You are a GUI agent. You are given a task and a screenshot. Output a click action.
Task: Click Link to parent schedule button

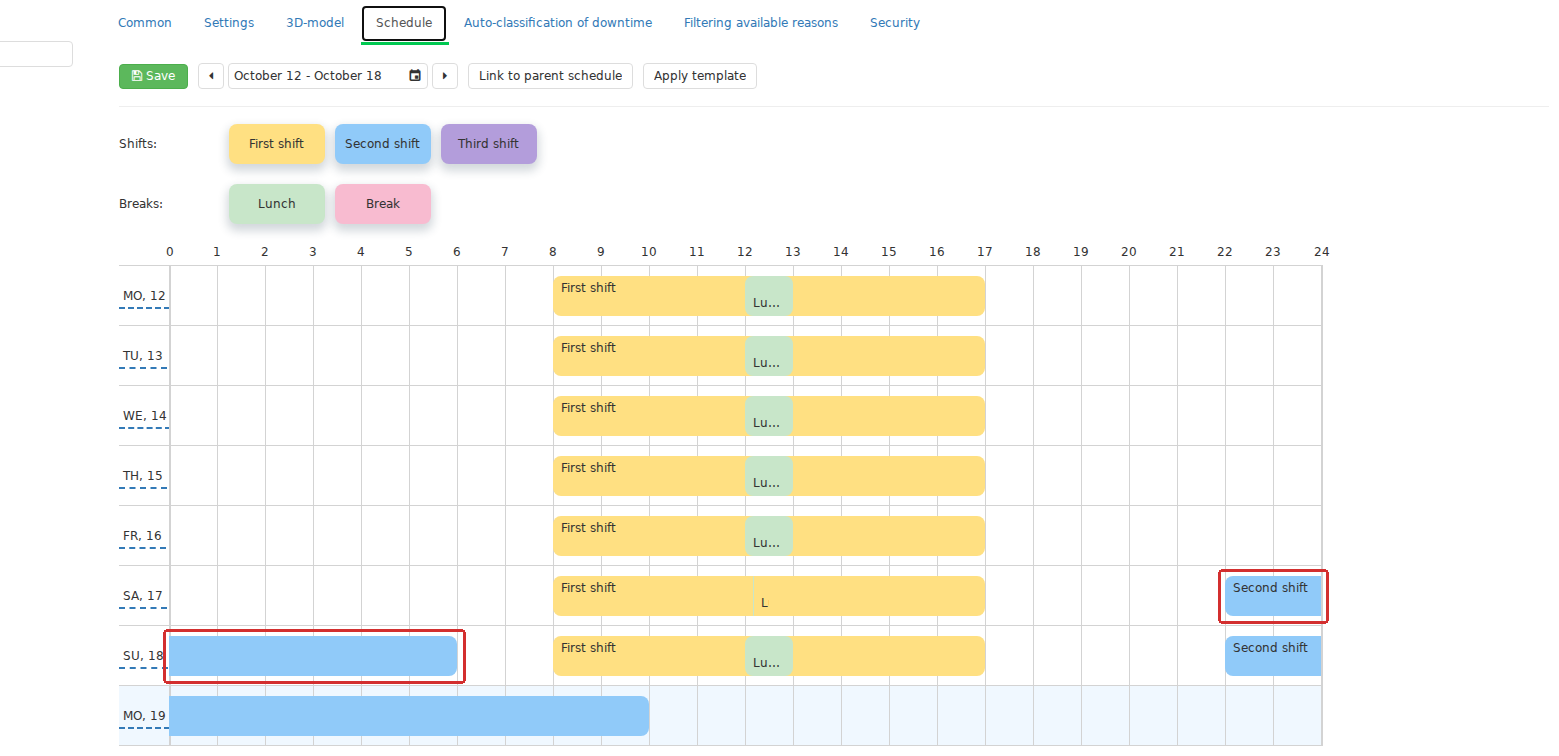550,76
